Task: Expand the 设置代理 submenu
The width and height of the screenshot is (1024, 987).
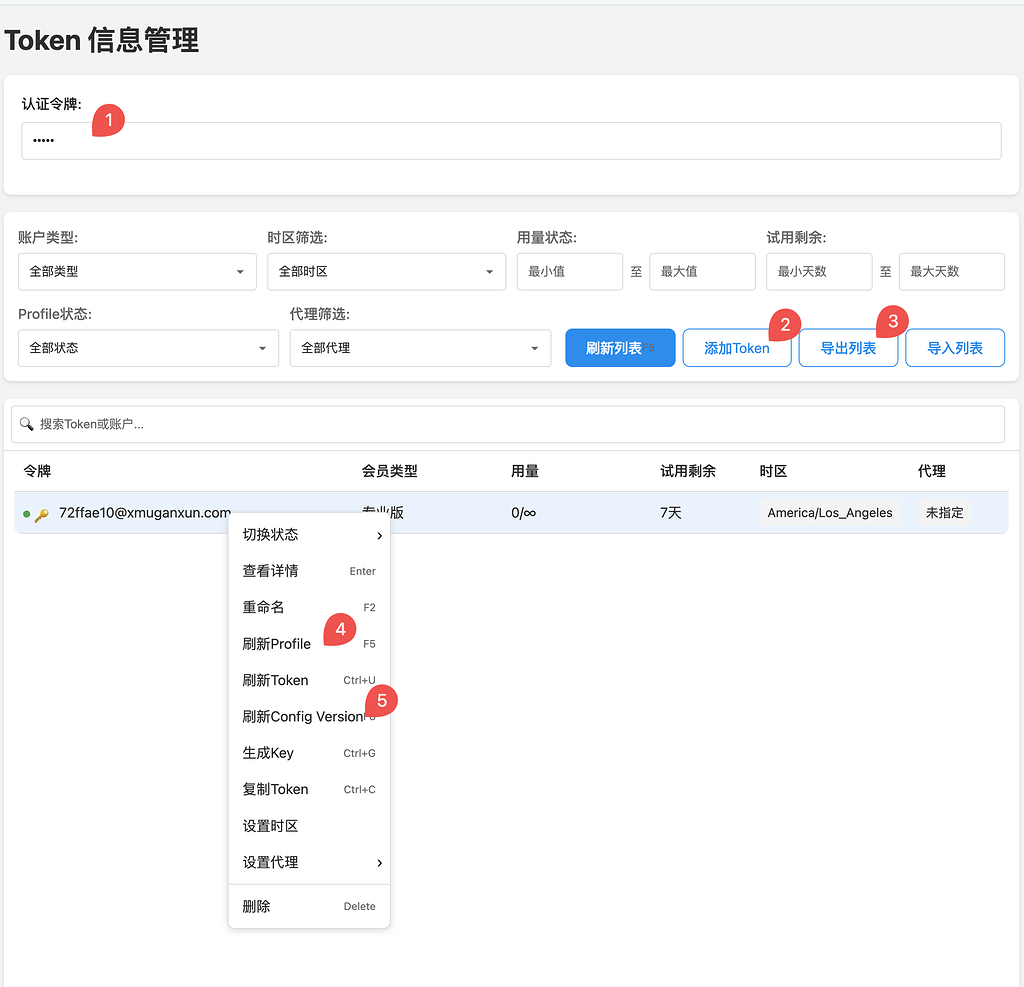Action: pyautogui.click(x=309, y=863)
